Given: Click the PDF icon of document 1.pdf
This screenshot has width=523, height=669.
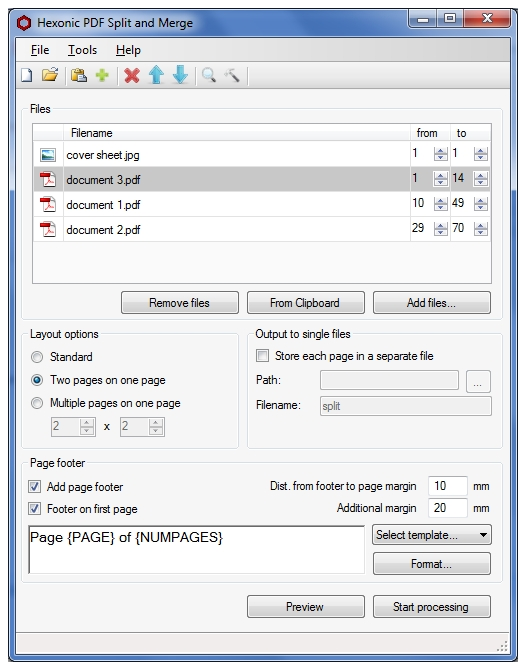Looking at the screenshot, I should [x=48, y=204].
